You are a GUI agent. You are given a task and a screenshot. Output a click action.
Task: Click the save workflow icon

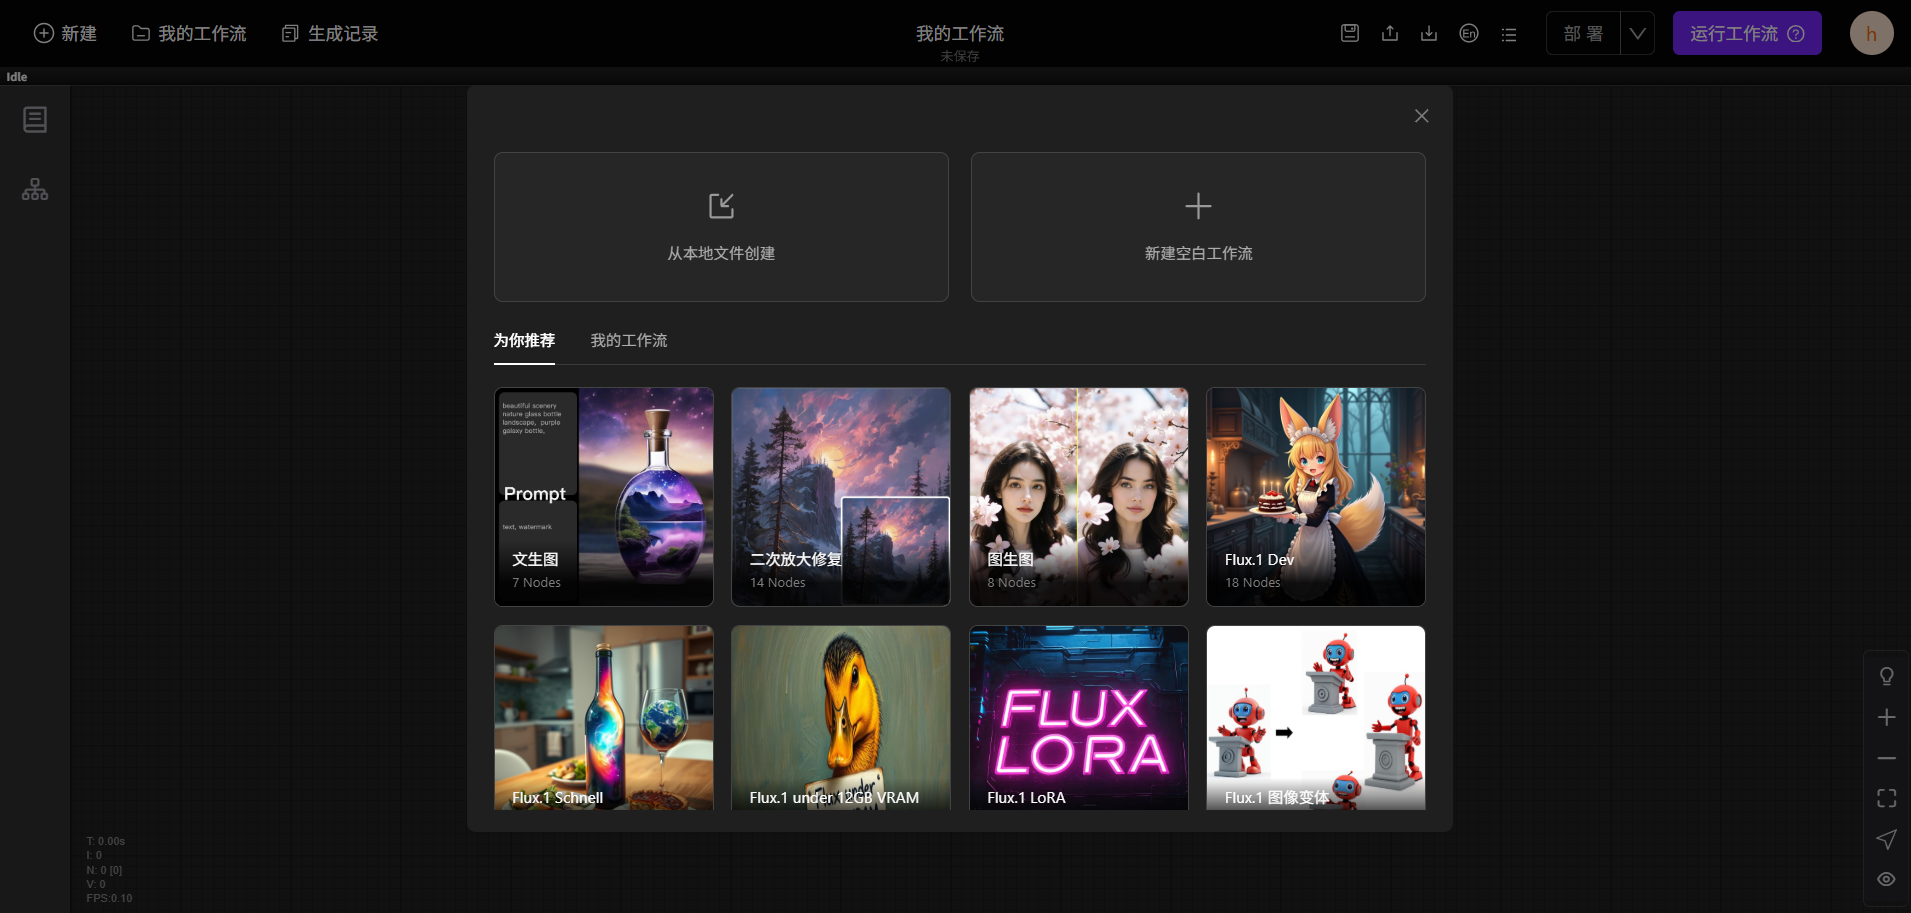coord(1350,33)
